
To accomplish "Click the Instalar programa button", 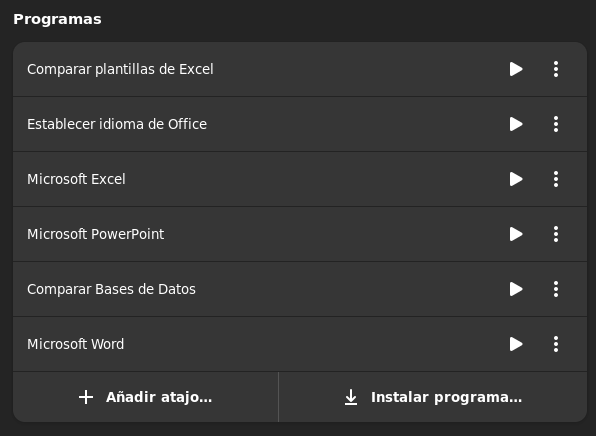I will [x=433, y=397].
